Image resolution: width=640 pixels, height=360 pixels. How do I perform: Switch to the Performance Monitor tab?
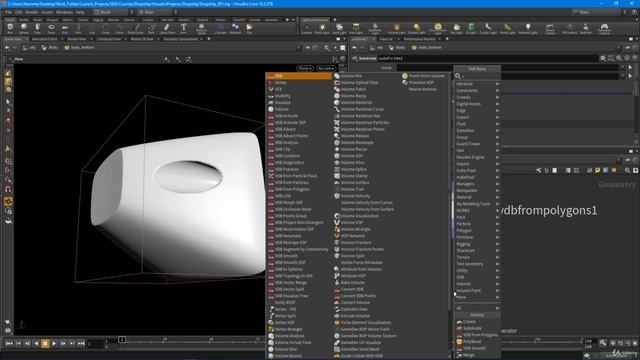[x=419, y=39]
